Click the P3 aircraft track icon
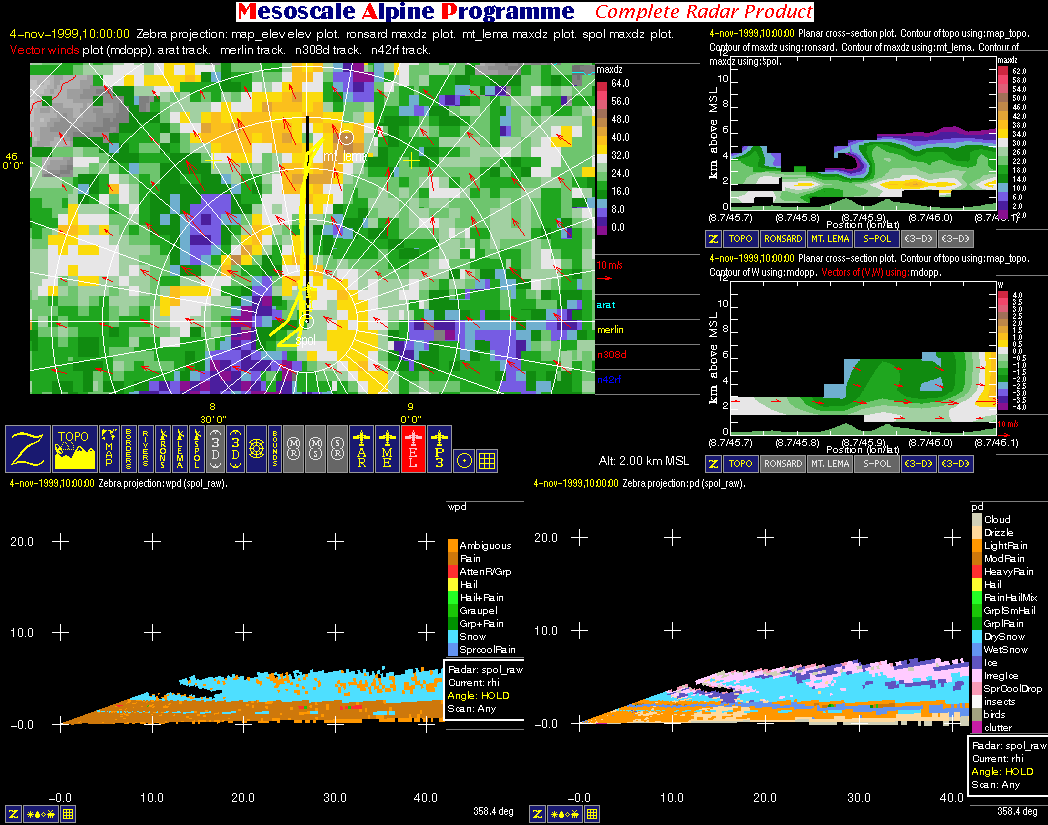Viewport: 1048px width, 825px height. [439, 449]
